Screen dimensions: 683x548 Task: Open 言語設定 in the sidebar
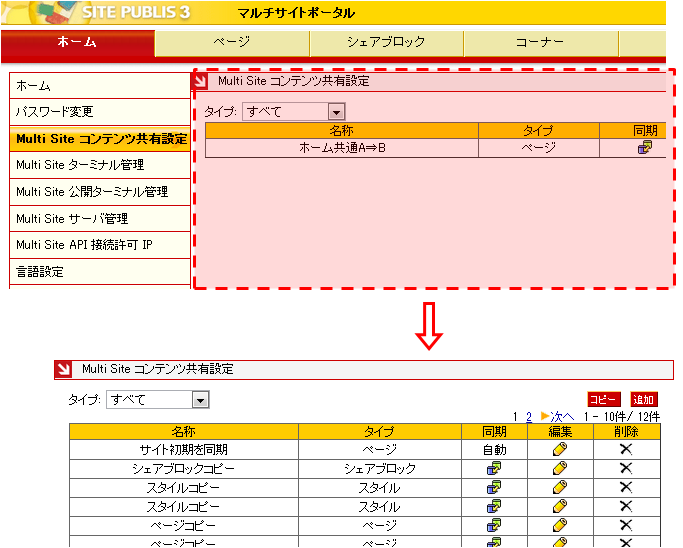coord(100,272)
